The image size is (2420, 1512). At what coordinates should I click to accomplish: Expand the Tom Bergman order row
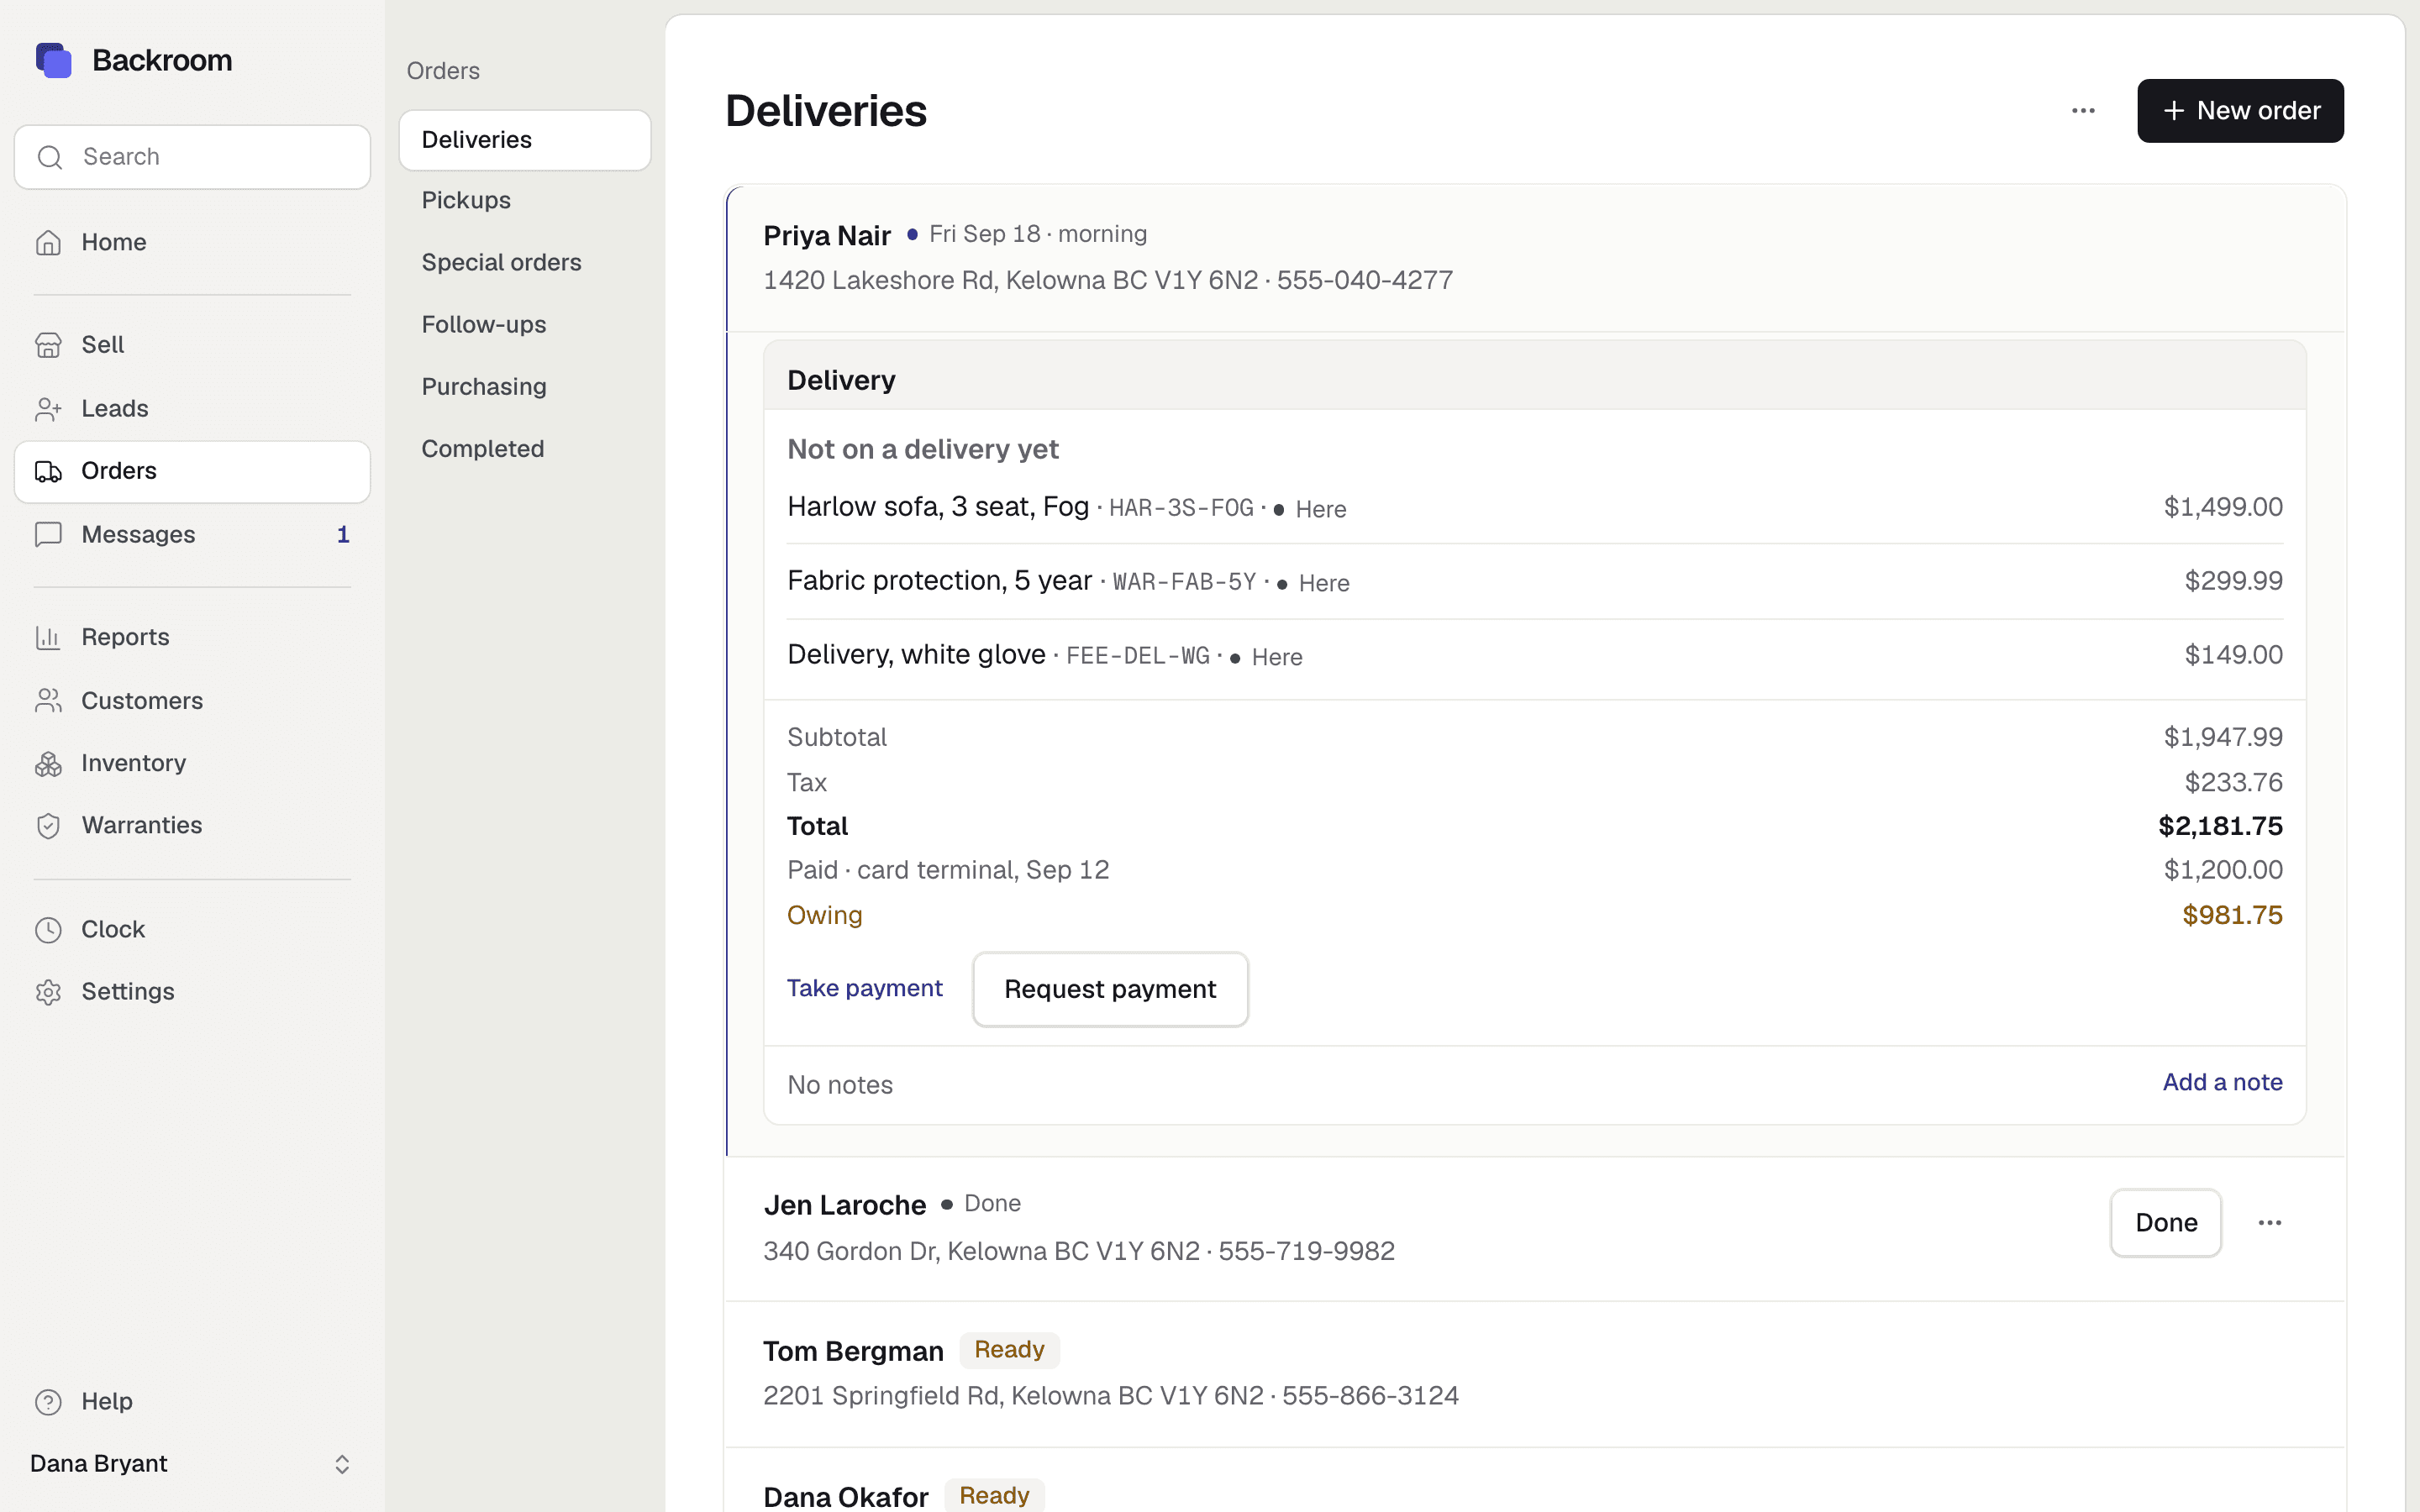[x=1535, y=1374]
